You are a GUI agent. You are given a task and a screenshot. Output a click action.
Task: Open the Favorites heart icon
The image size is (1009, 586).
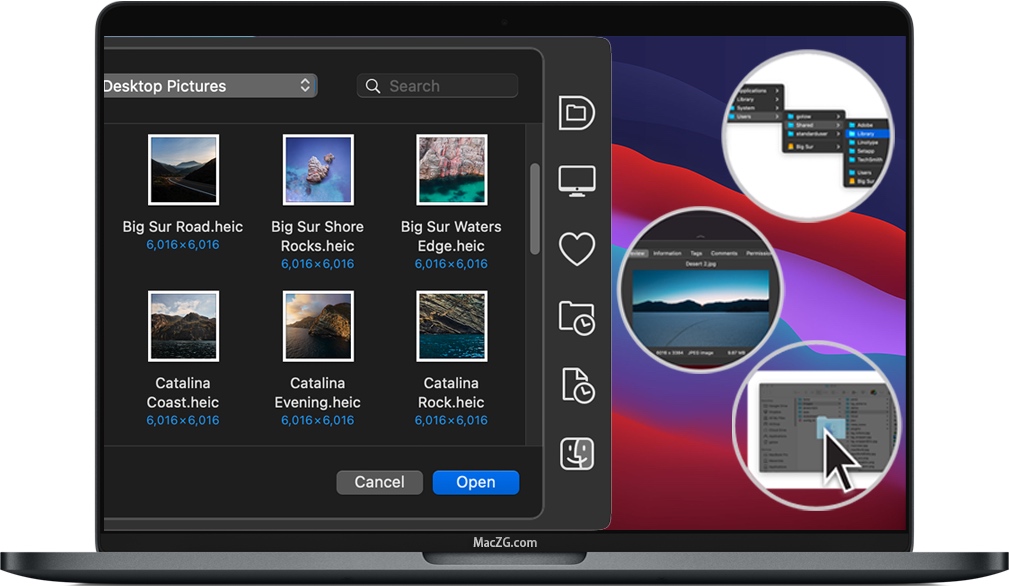pyautogui.click(x=577, y=249)
